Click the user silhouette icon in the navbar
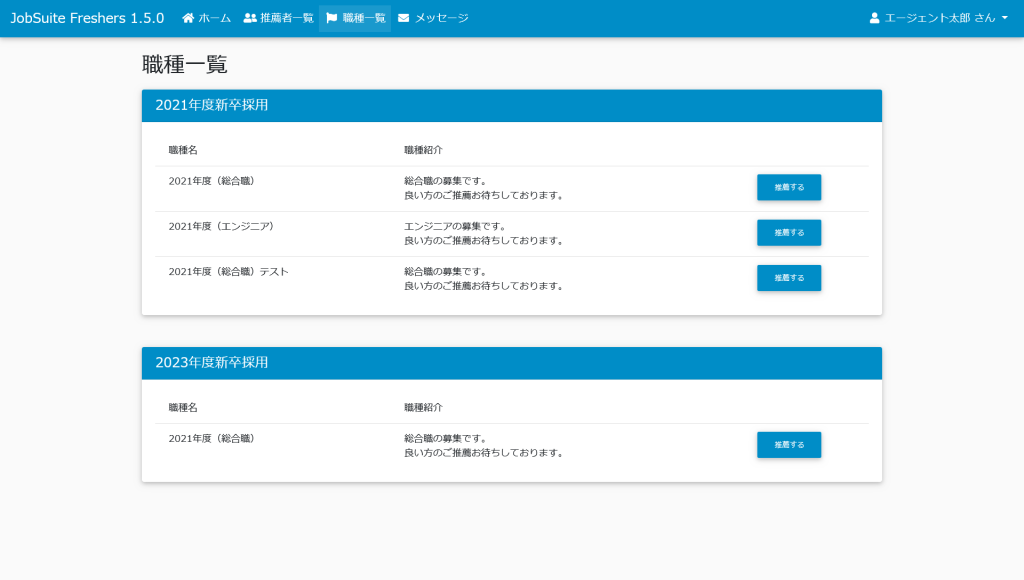The width and height of the screenshot is (1024, 580). [x=875, y=18]
